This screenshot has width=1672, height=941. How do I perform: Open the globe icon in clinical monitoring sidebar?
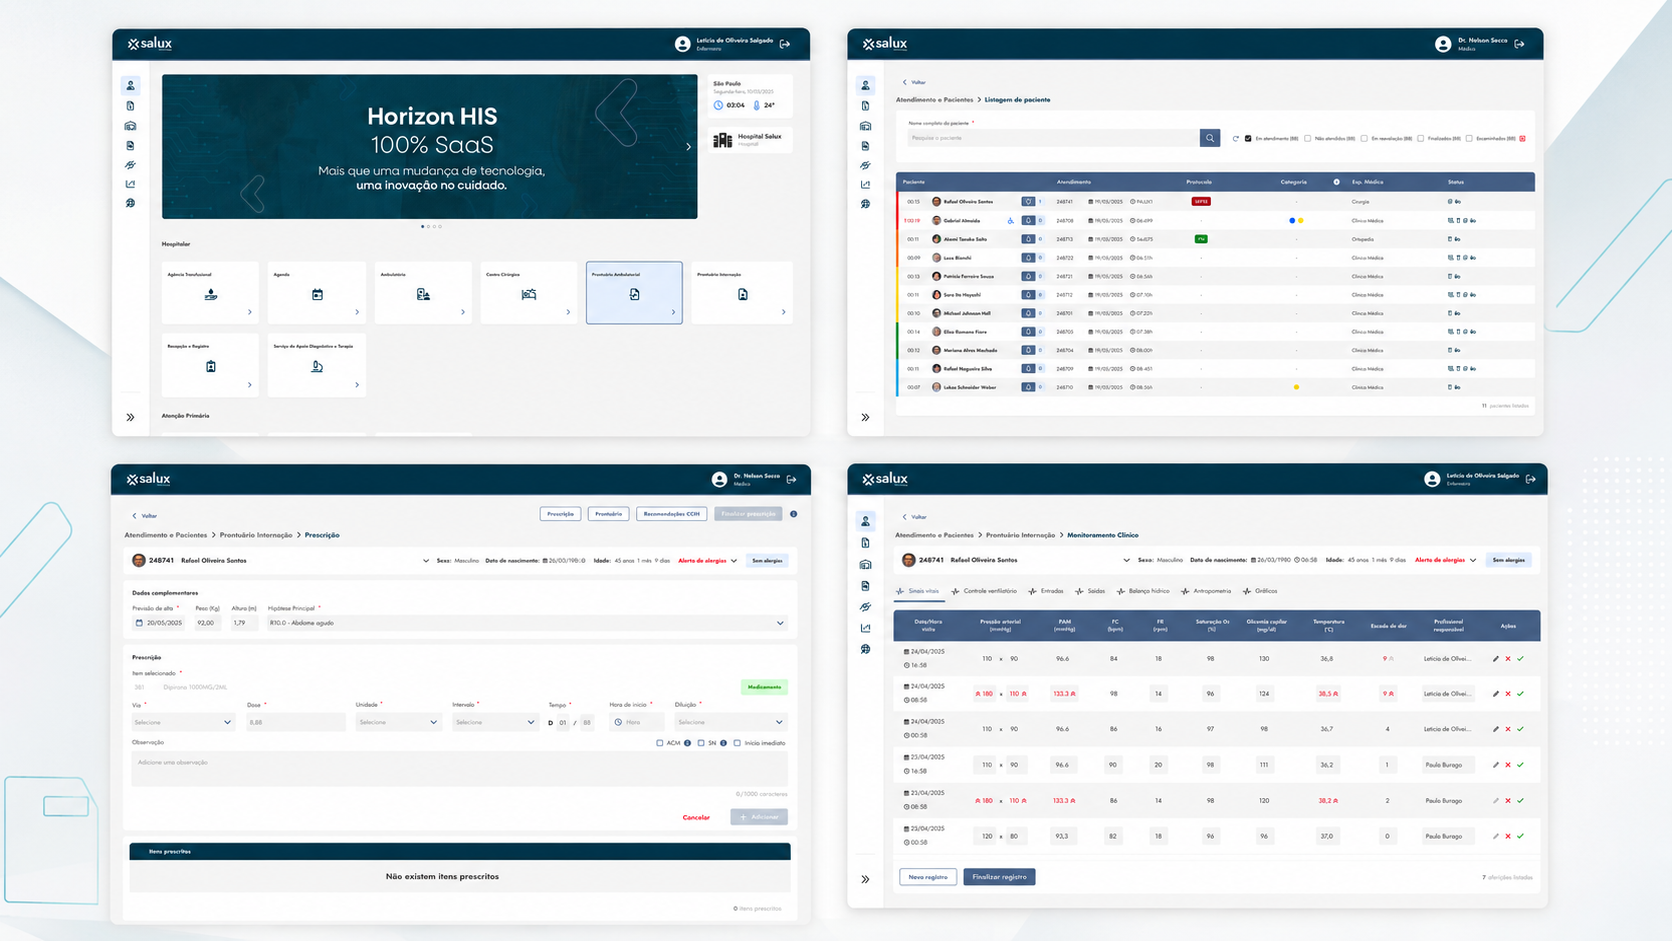click(866, 650)
